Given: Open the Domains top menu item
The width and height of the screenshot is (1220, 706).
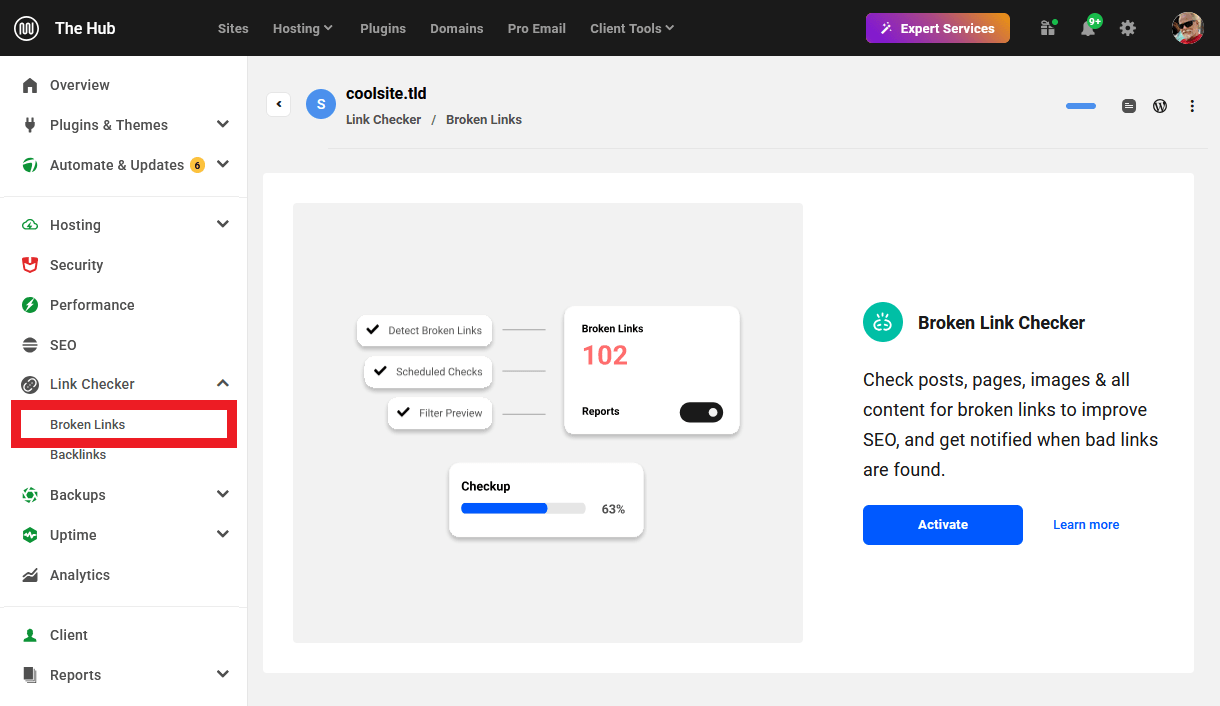Looking at the screenshot, I should (x=457, y=28).
